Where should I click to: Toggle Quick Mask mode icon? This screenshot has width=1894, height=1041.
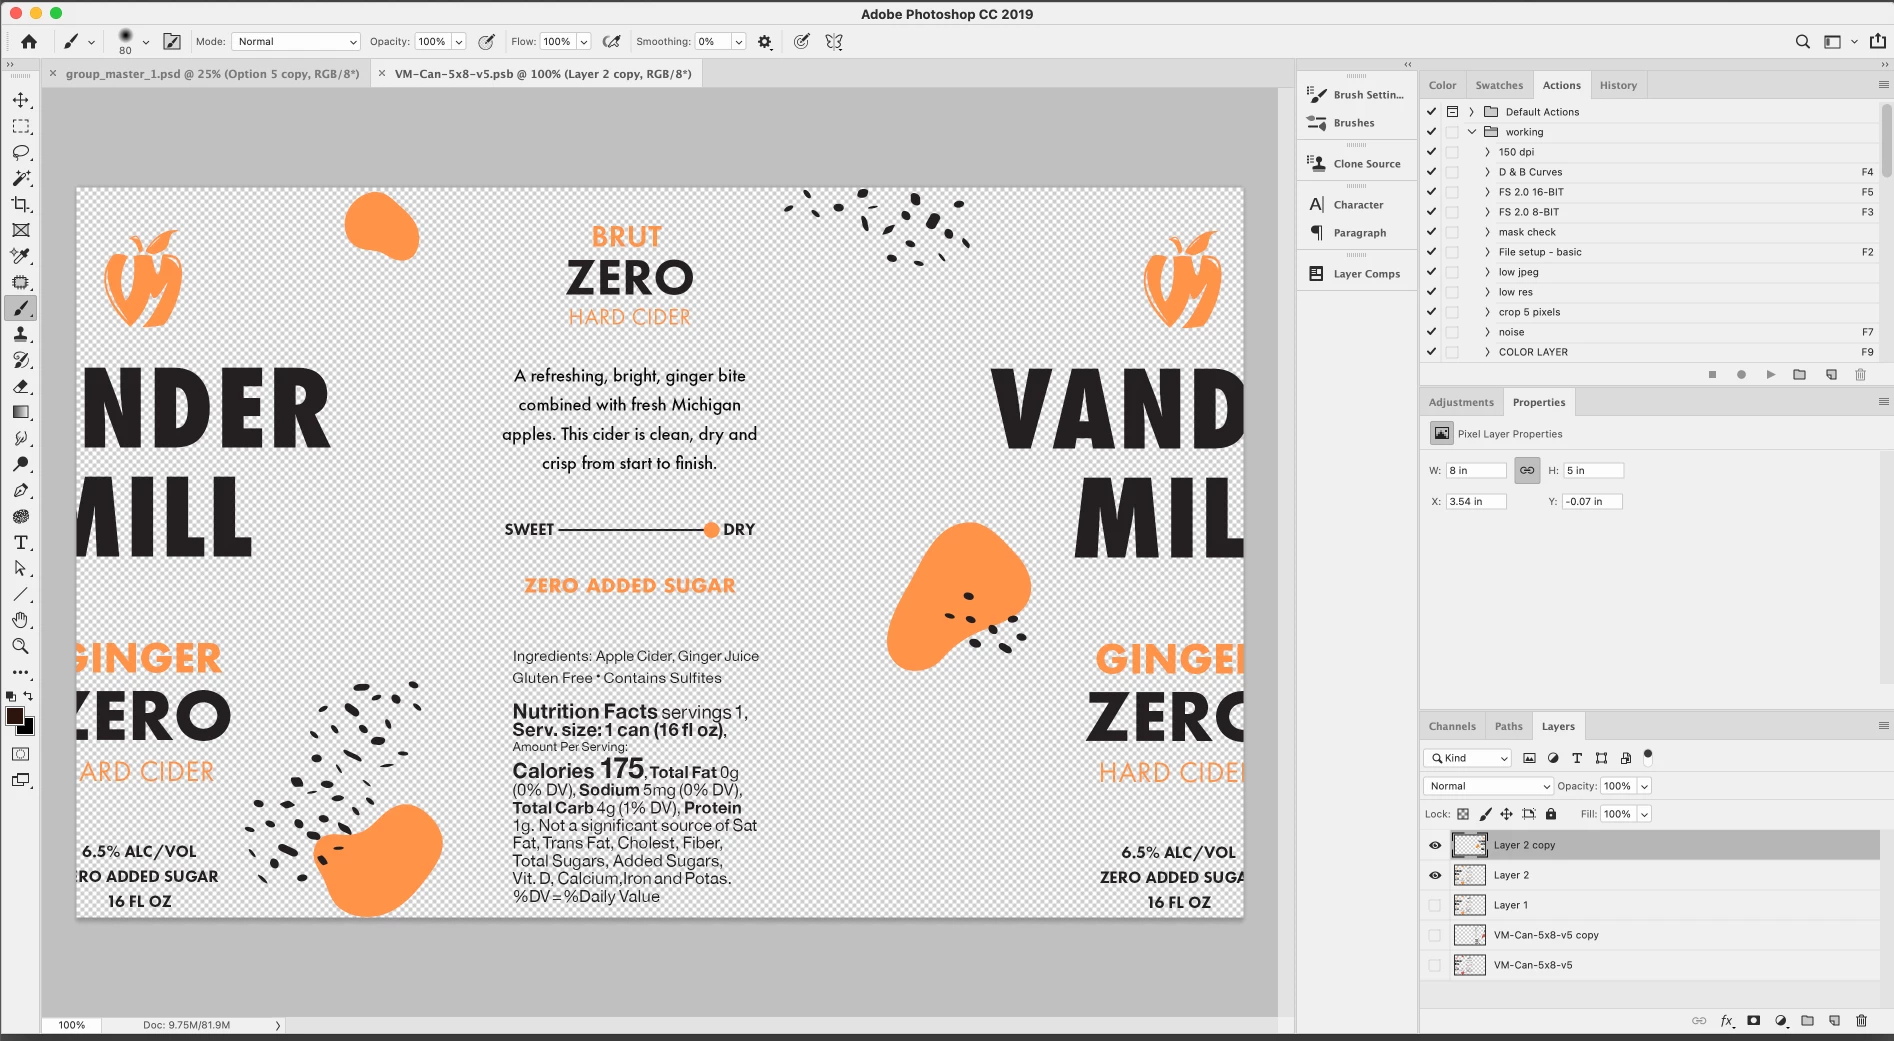click(x=20, y=754)
